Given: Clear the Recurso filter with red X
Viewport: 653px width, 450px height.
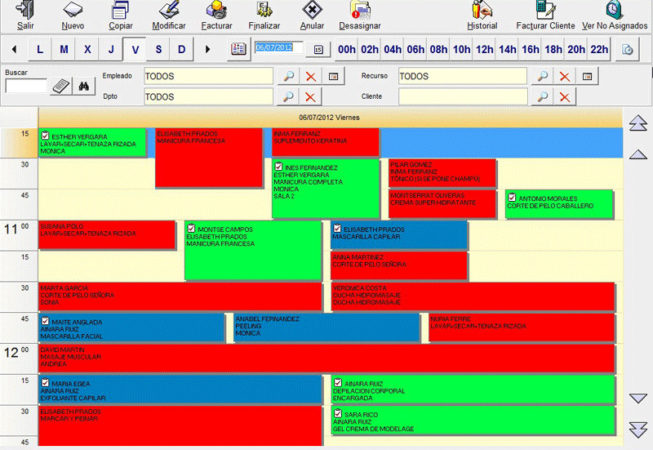Looking at the screenshot, I should (564, 77).
